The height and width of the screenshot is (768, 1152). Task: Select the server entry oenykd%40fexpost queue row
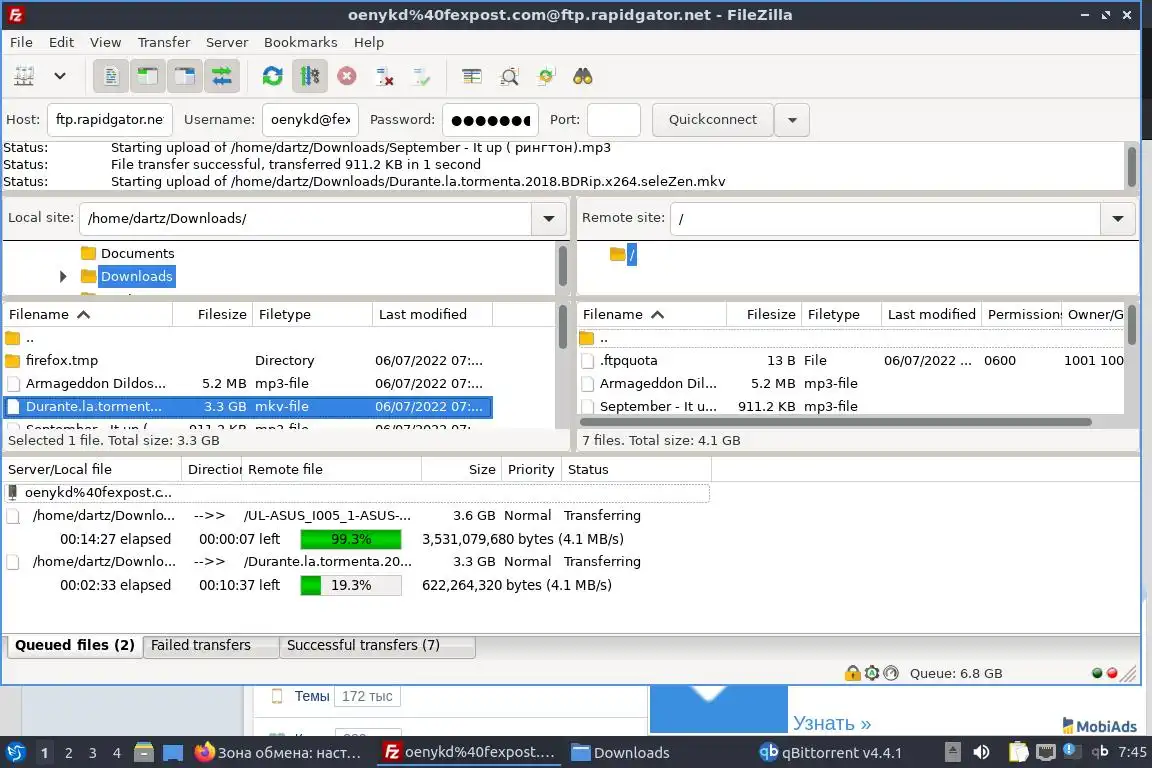(356, 492)
